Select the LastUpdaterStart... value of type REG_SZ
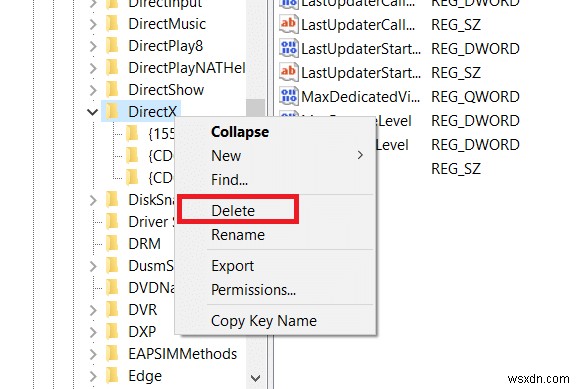Image resolution: width=581 pixels, height=389 pixels. point(361,73)
